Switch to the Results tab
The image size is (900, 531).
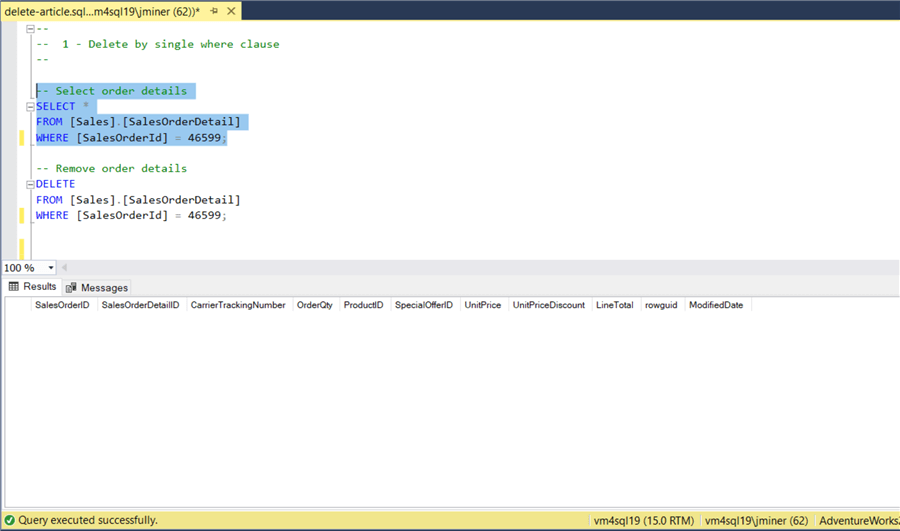point(32,286)
